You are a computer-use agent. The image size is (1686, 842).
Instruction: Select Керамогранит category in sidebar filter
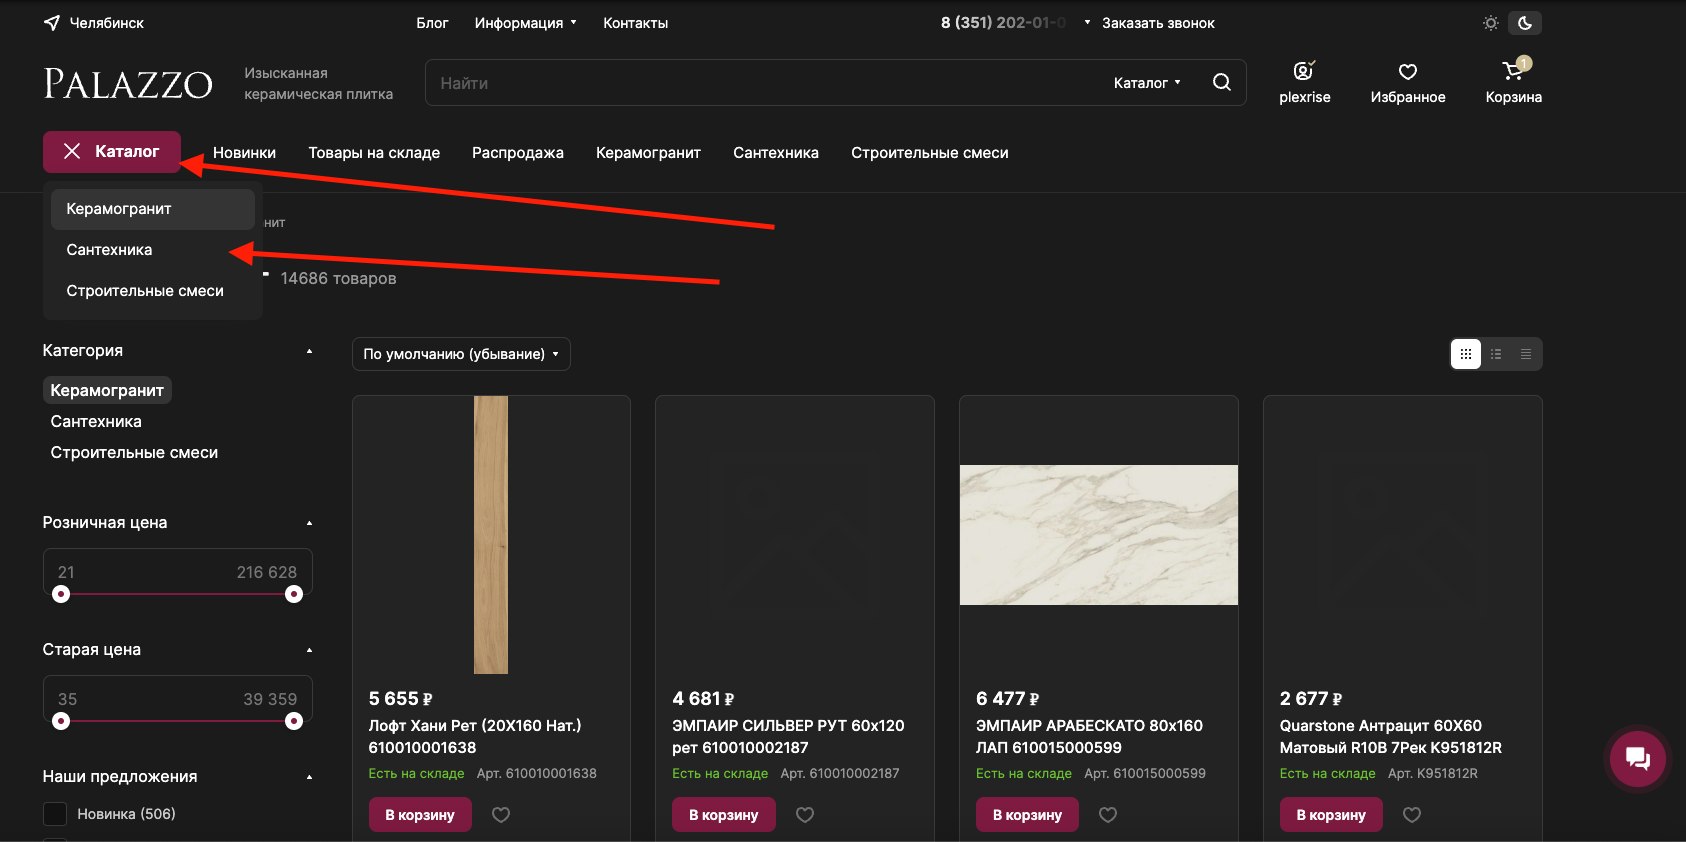107,390
